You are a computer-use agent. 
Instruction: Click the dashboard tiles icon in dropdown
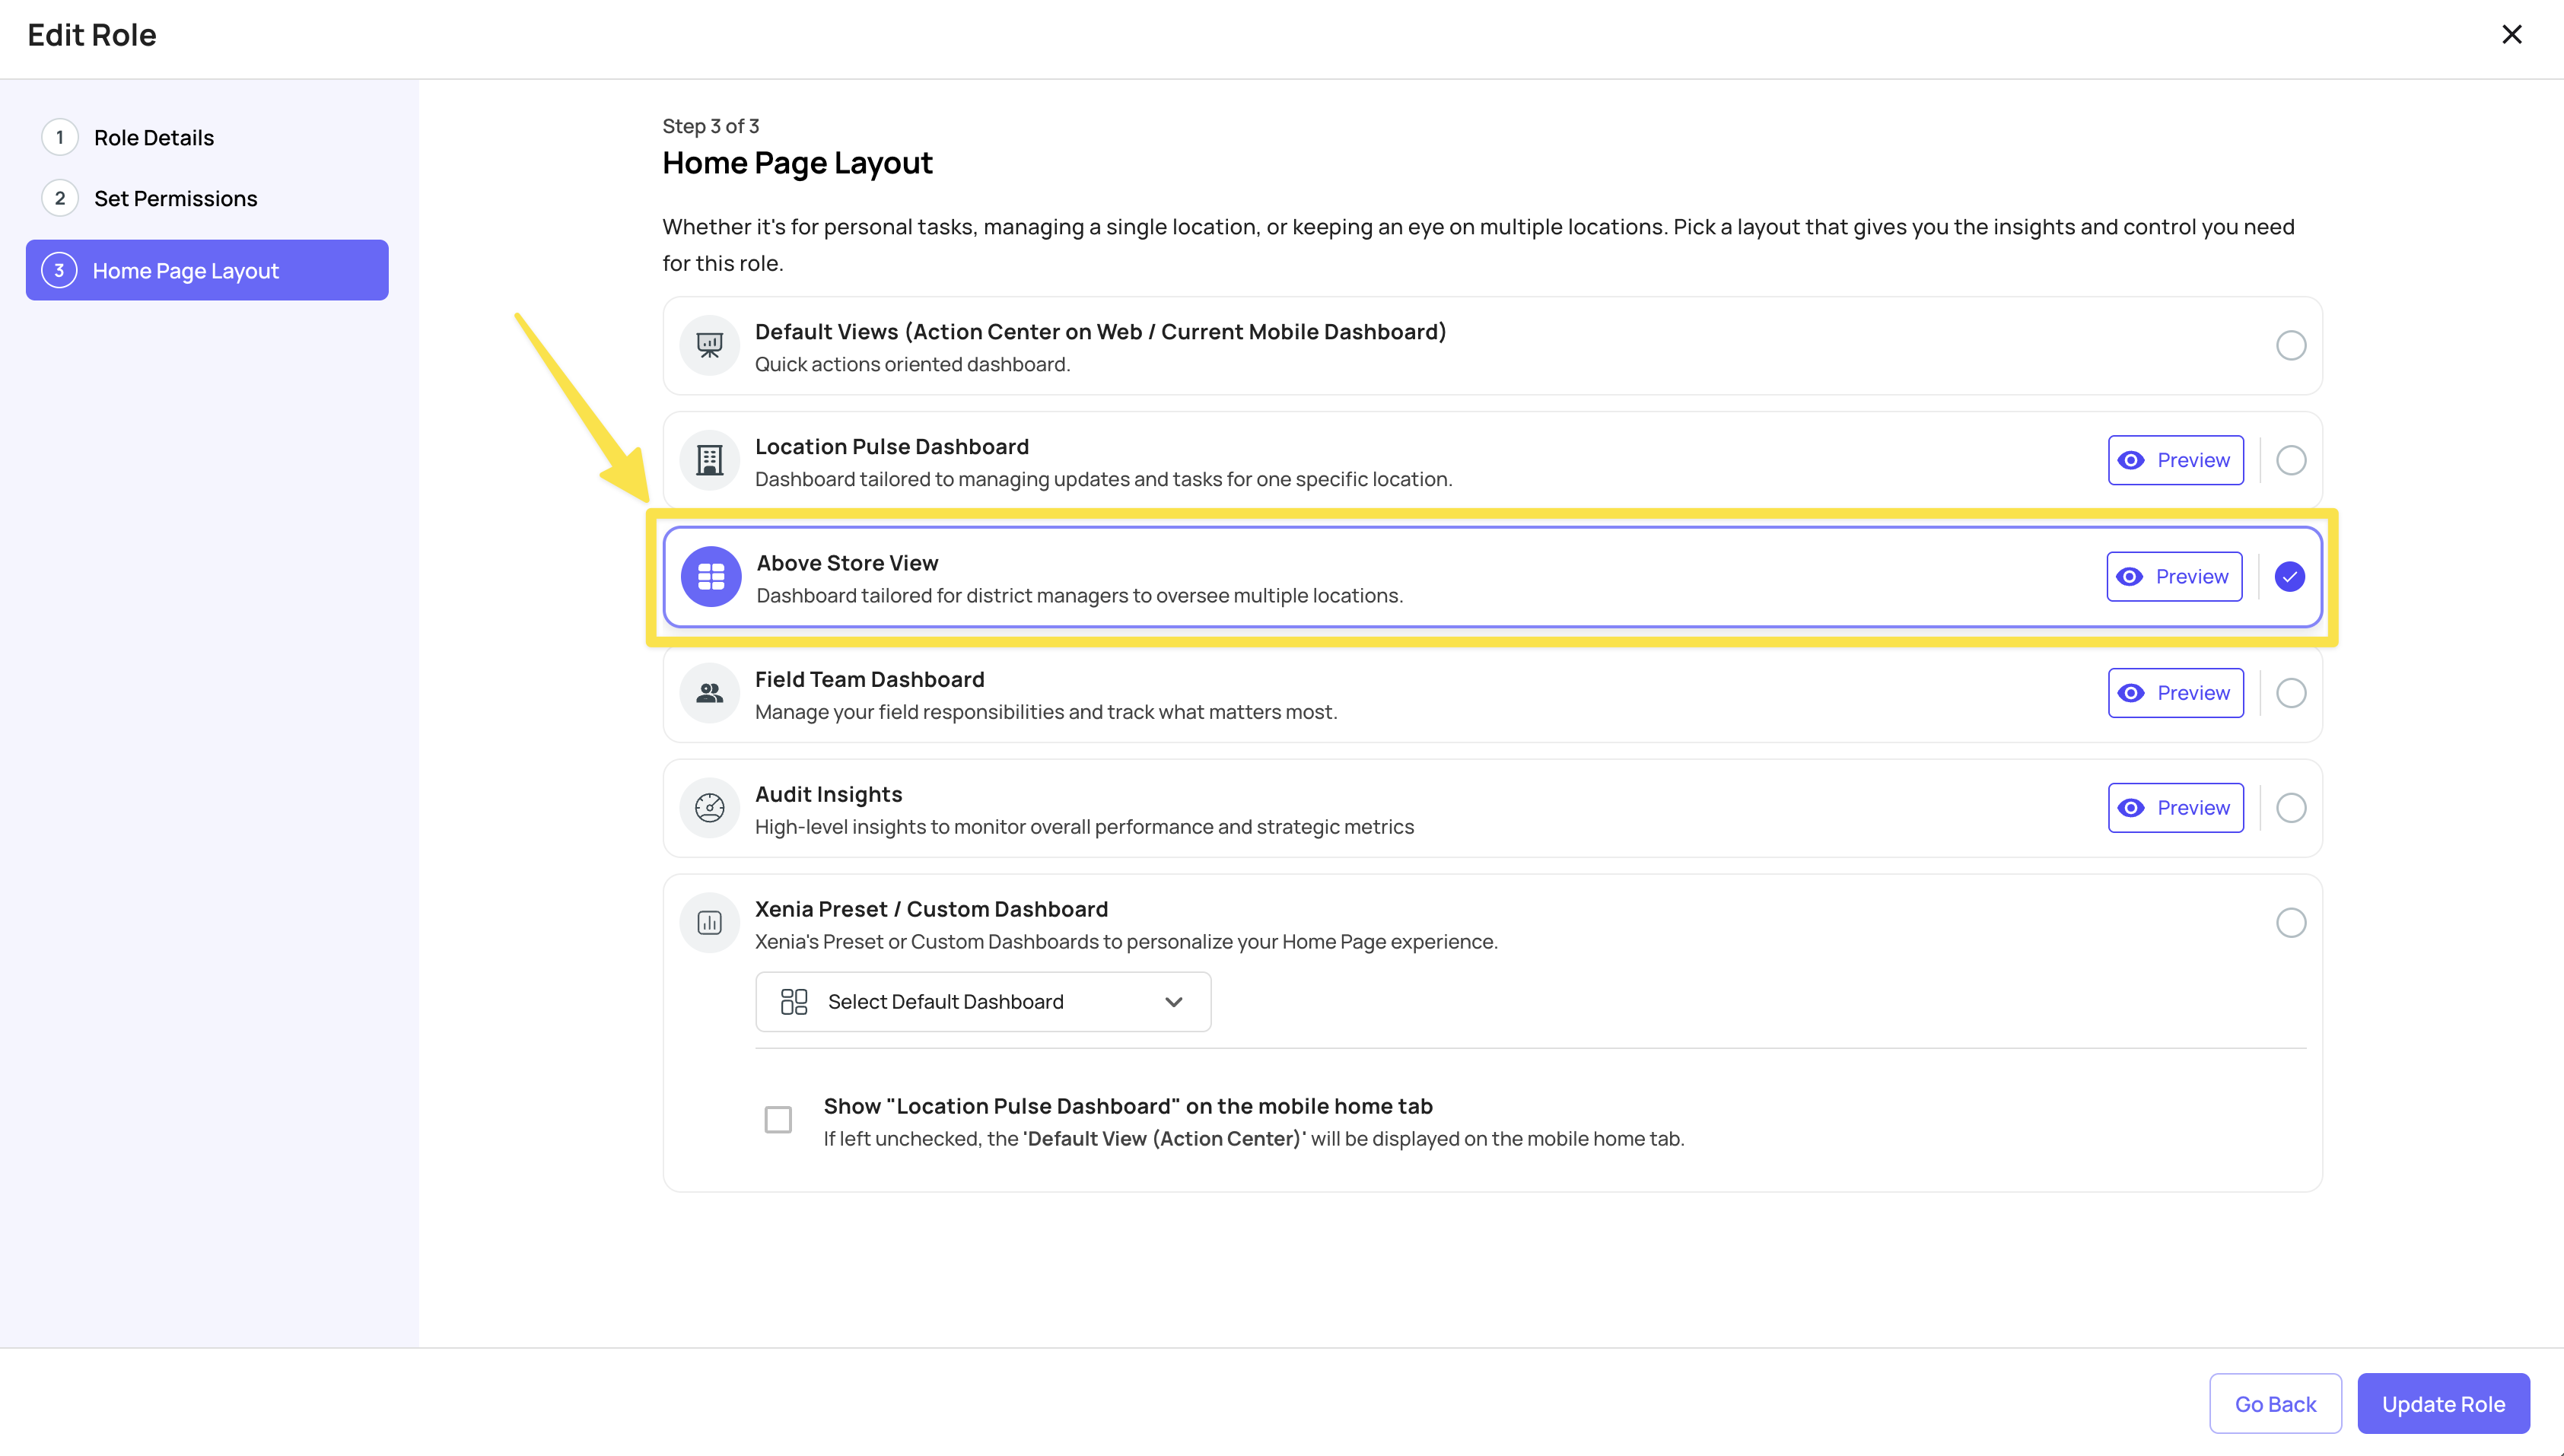click(794, 1002)
